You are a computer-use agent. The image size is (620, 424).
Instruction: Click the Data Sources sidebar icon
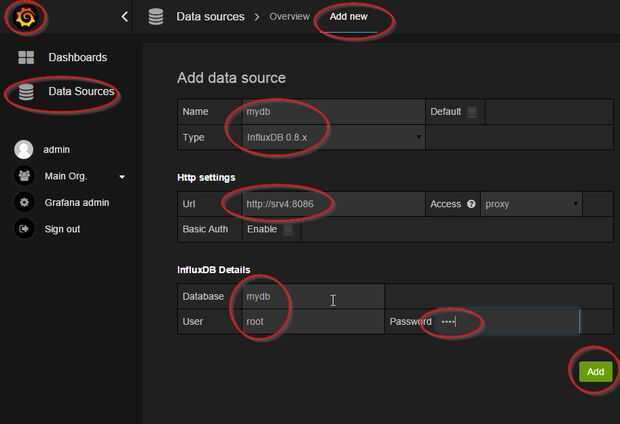coord(26,92)
